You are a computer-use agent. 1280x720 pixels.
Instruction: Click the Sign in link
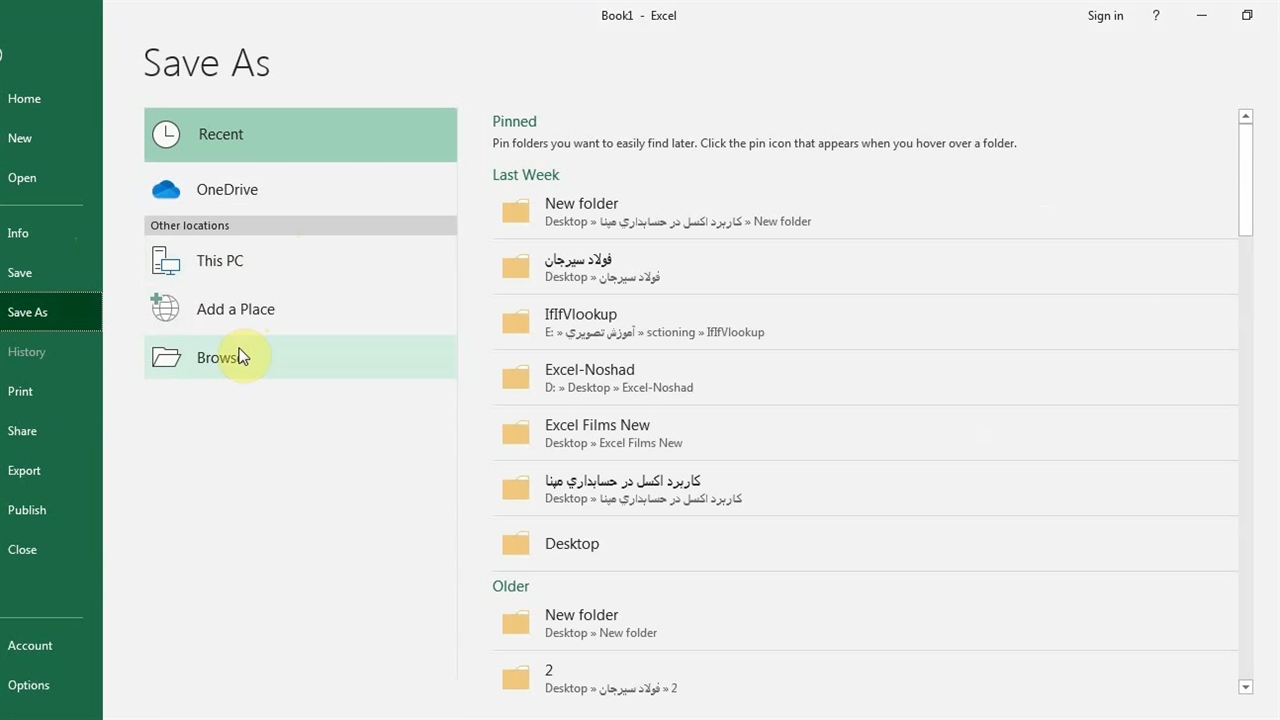(1105, 15)
